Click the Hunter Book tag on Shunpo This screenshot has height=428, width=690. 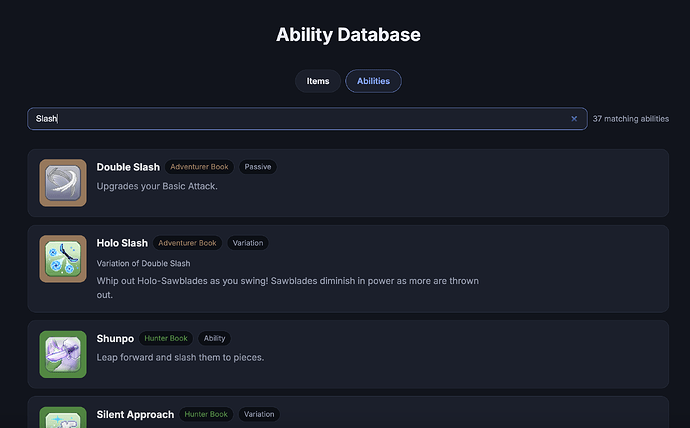166,338
